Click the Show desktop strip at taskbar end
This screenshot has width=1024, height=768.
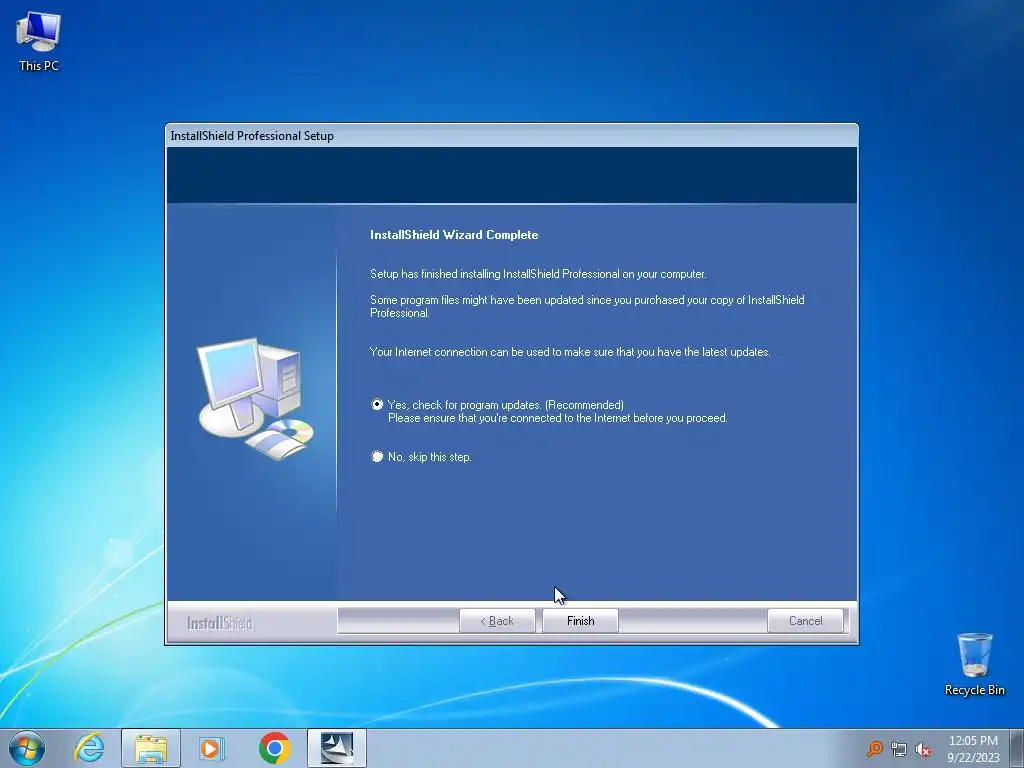[1017, 748]
